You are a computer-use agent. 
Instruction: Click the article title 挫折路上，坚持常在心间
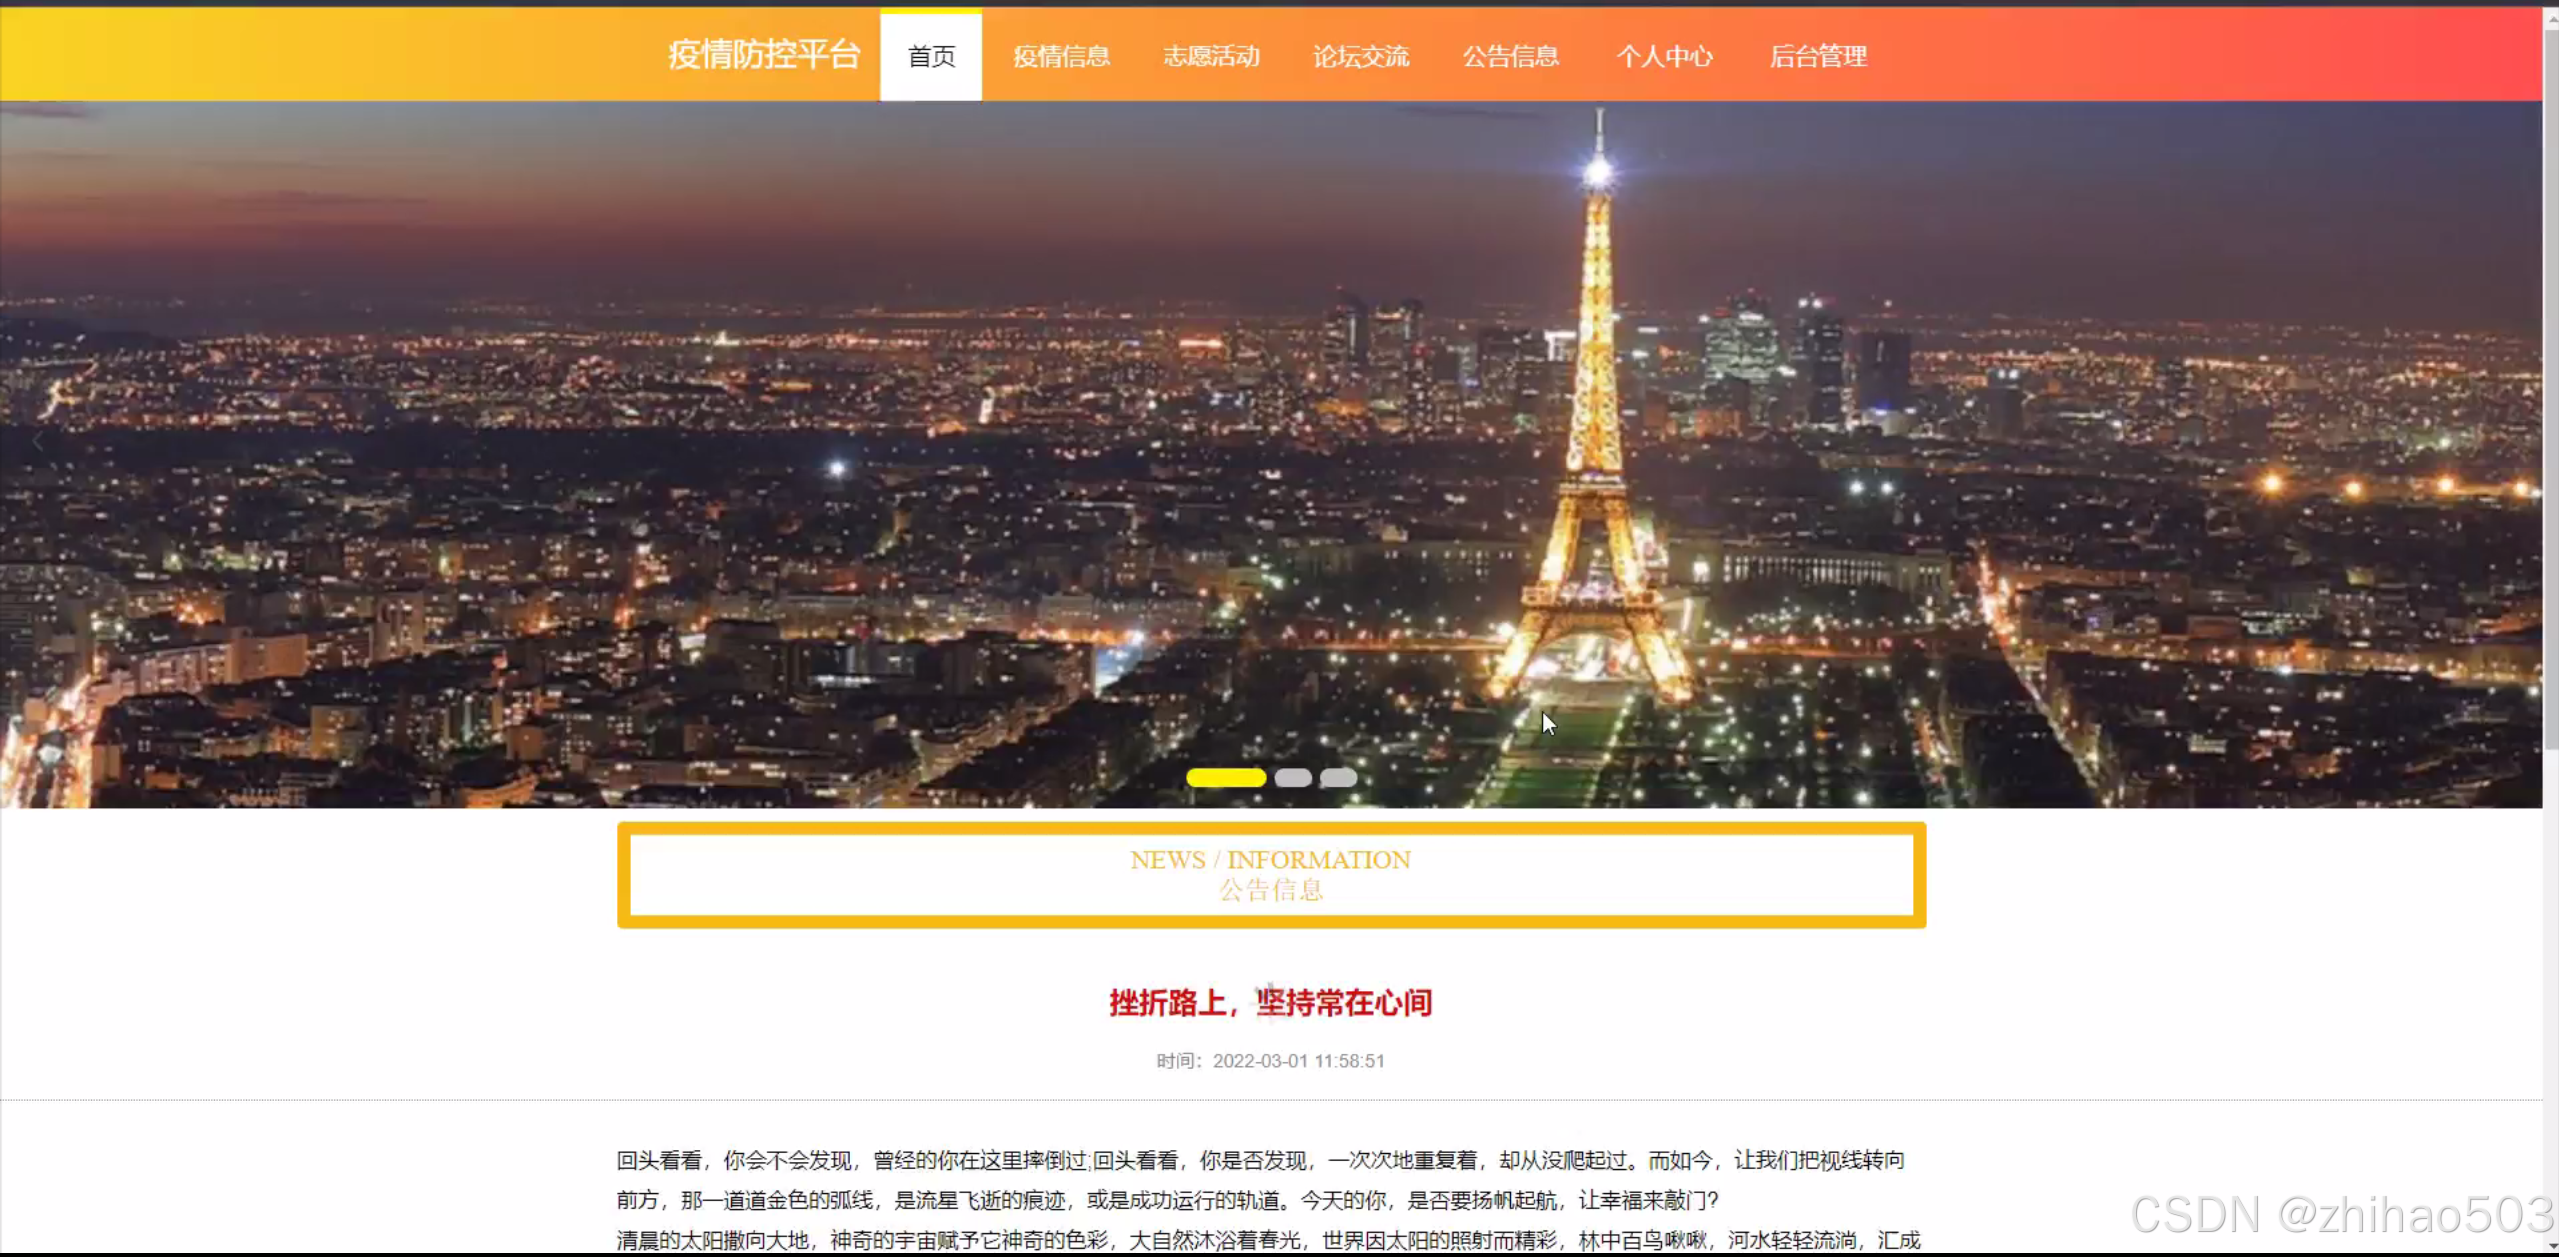[x=1270, y=1002]
